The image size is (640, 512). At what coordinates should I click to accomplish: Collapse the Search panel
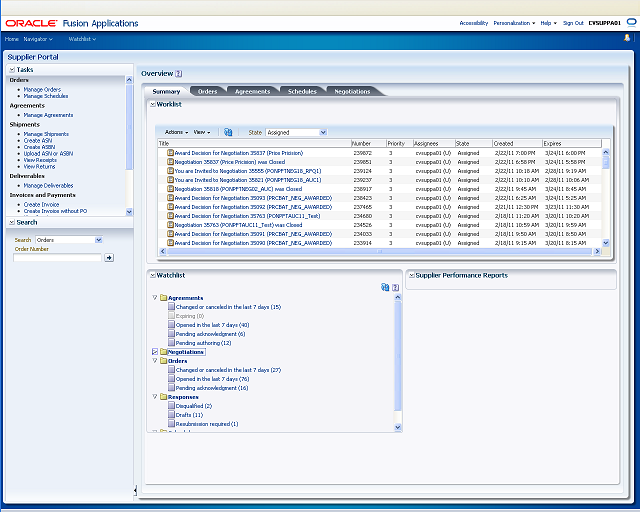click(x=12, y=223)
